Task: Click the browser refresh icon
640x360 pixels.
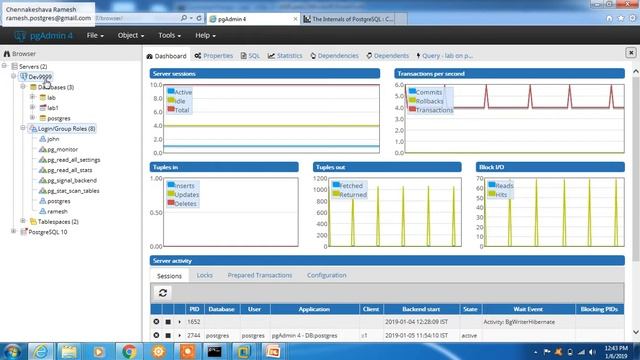Action: [199, 18]
